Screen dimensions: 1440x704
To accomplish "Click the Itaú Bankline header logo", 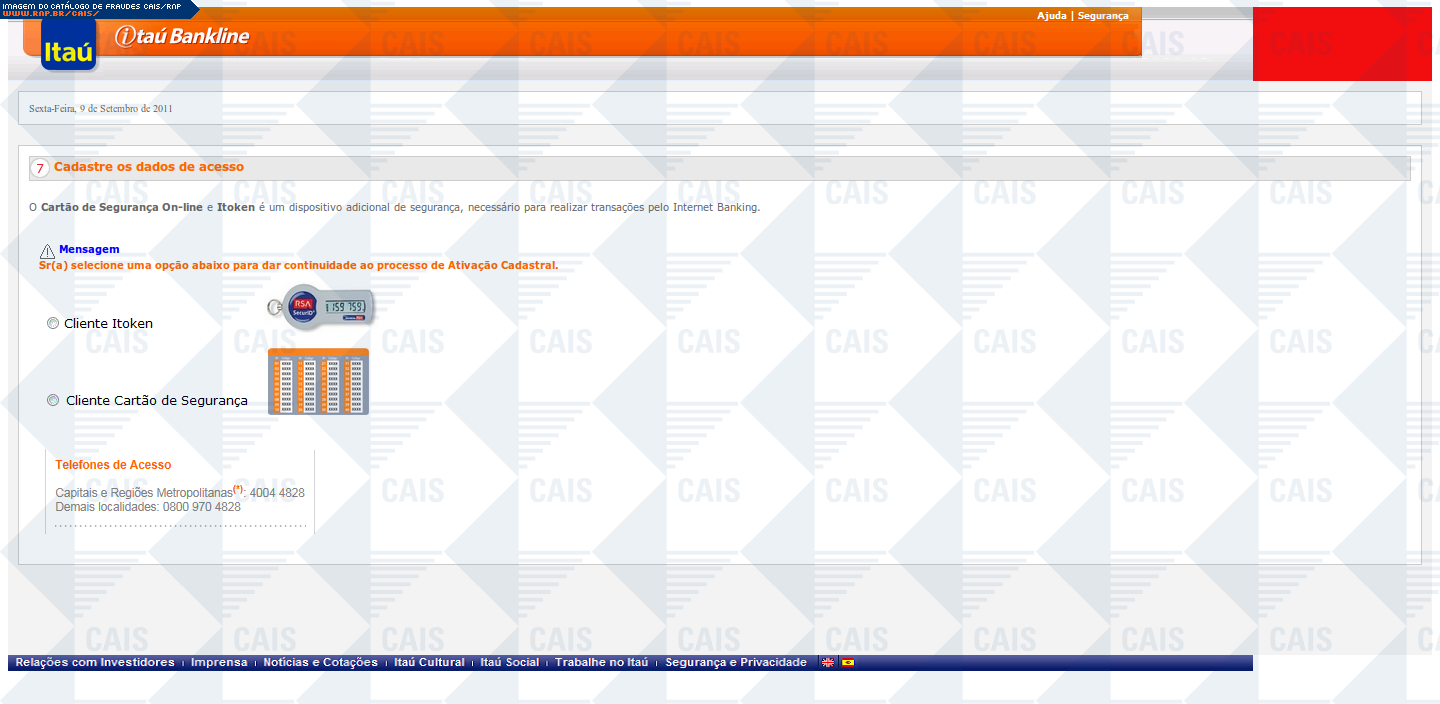I will [x=182, y=37].
